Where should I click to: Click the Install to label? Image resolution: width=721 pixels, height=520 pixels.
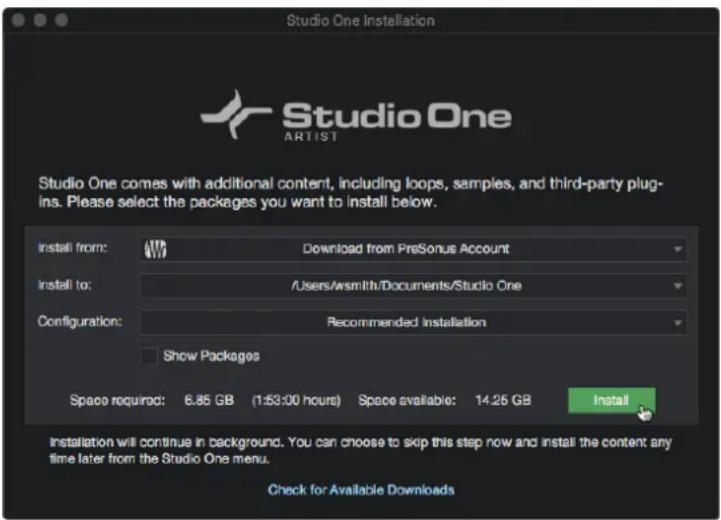(x=65, y=285)
